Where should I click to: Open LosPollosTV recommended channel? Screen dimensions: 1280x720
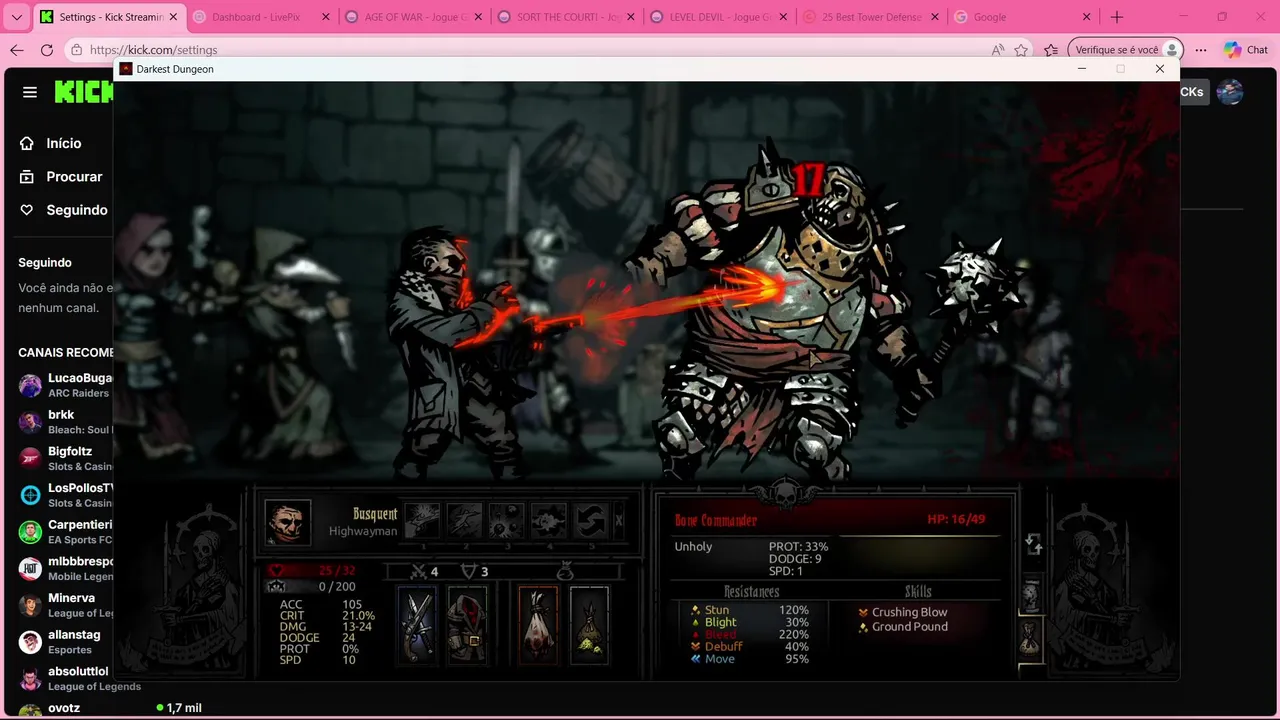coord(65,495)
